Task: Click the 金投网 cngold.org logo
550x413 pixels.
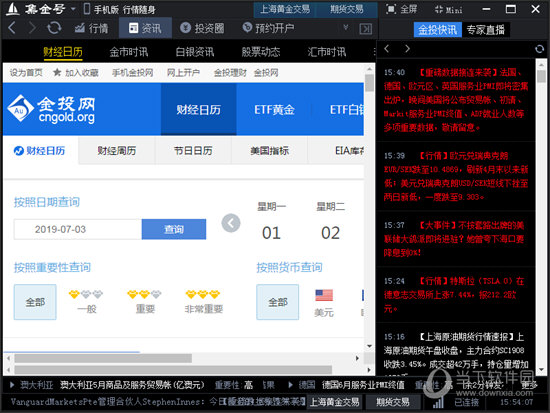Action: [x=51, y=109]
